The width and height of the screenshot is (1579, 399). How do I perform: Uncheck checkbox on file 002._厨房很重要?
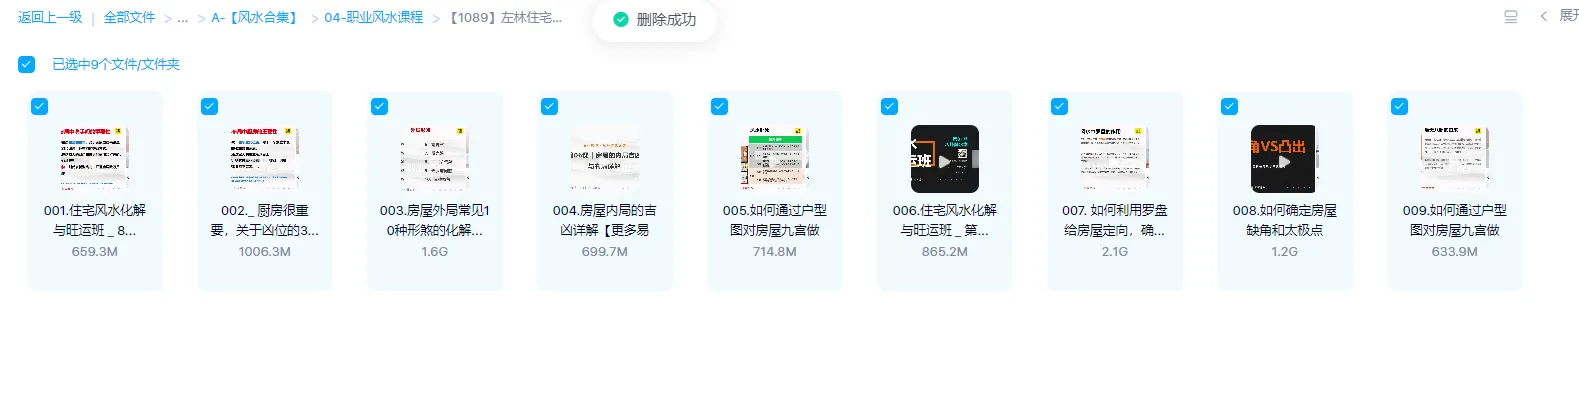[210, 106]
